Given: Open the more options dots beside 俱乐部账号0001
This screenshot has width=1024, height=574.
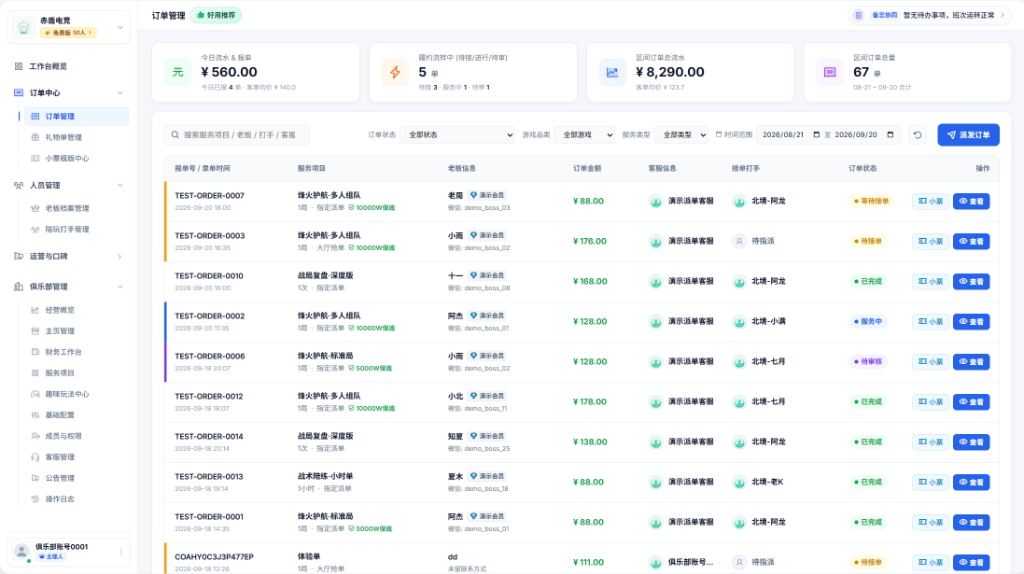Looking at the screenshot, I should [x=121, y=552].
